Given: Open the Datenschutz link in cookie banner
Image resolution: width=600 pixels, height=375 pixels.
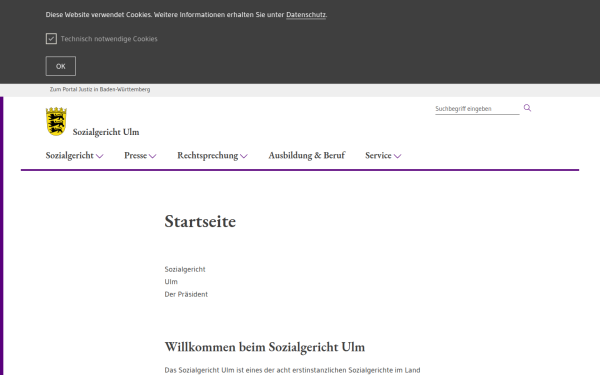Looking at the screenshot, I should [306, 15].
